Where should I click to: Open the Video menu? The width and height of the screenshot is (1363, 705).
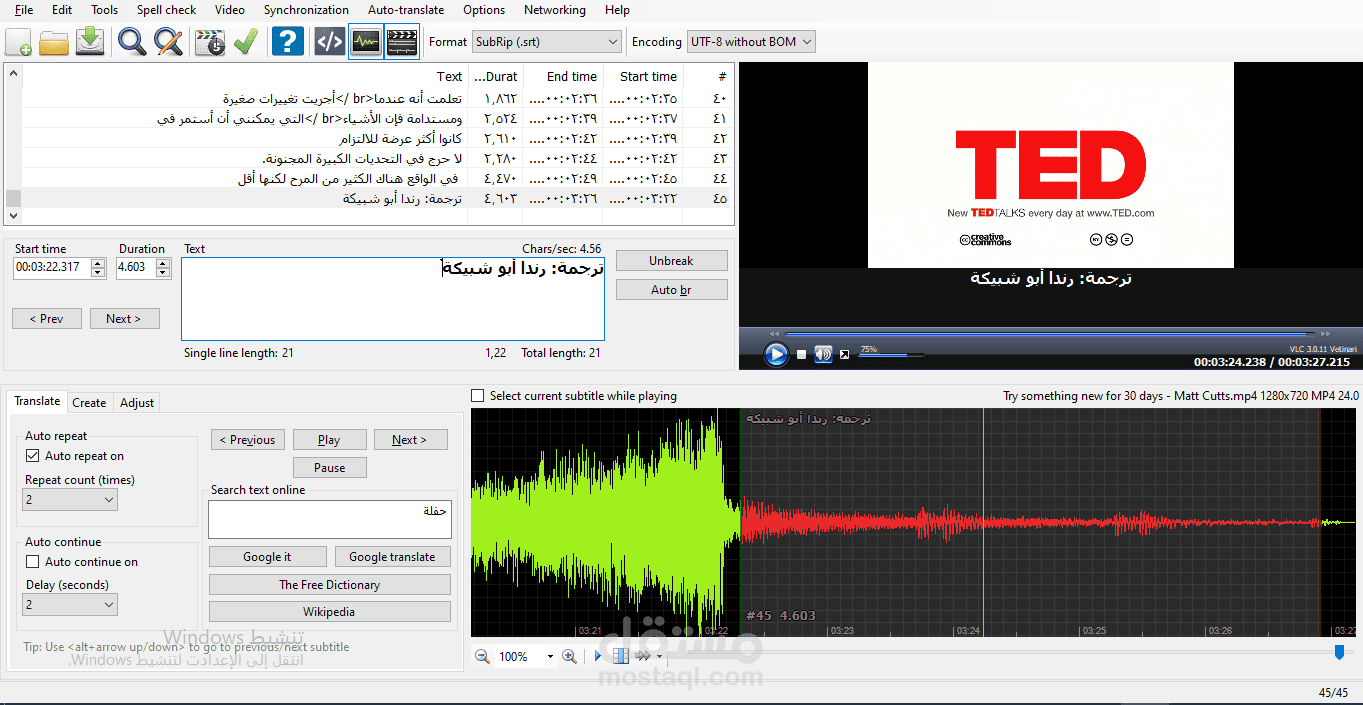click(230, 10)
